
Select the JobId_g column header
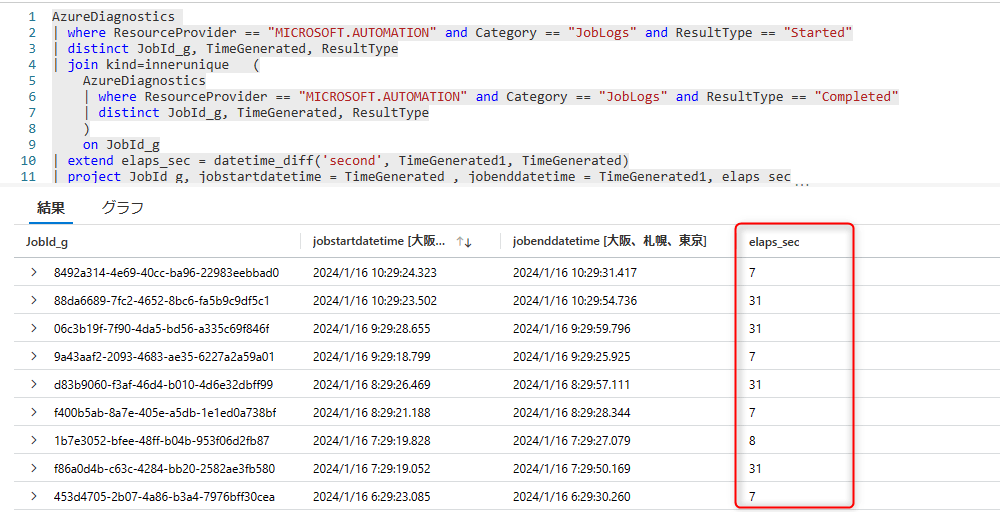[x=47, y=242]
